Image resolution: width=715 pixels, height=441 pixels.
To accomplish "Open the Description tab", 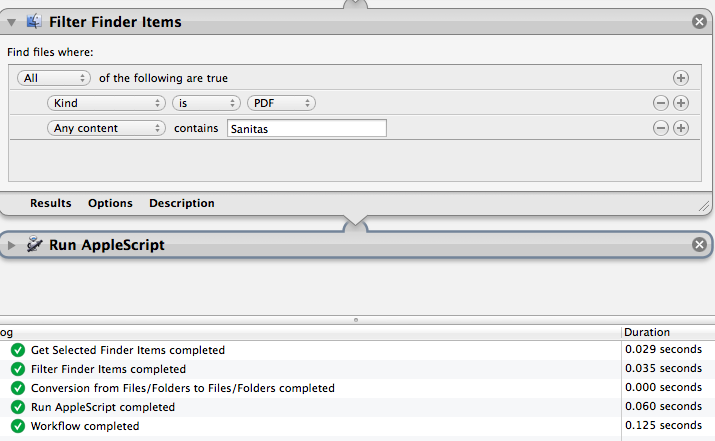I will 182,203.
